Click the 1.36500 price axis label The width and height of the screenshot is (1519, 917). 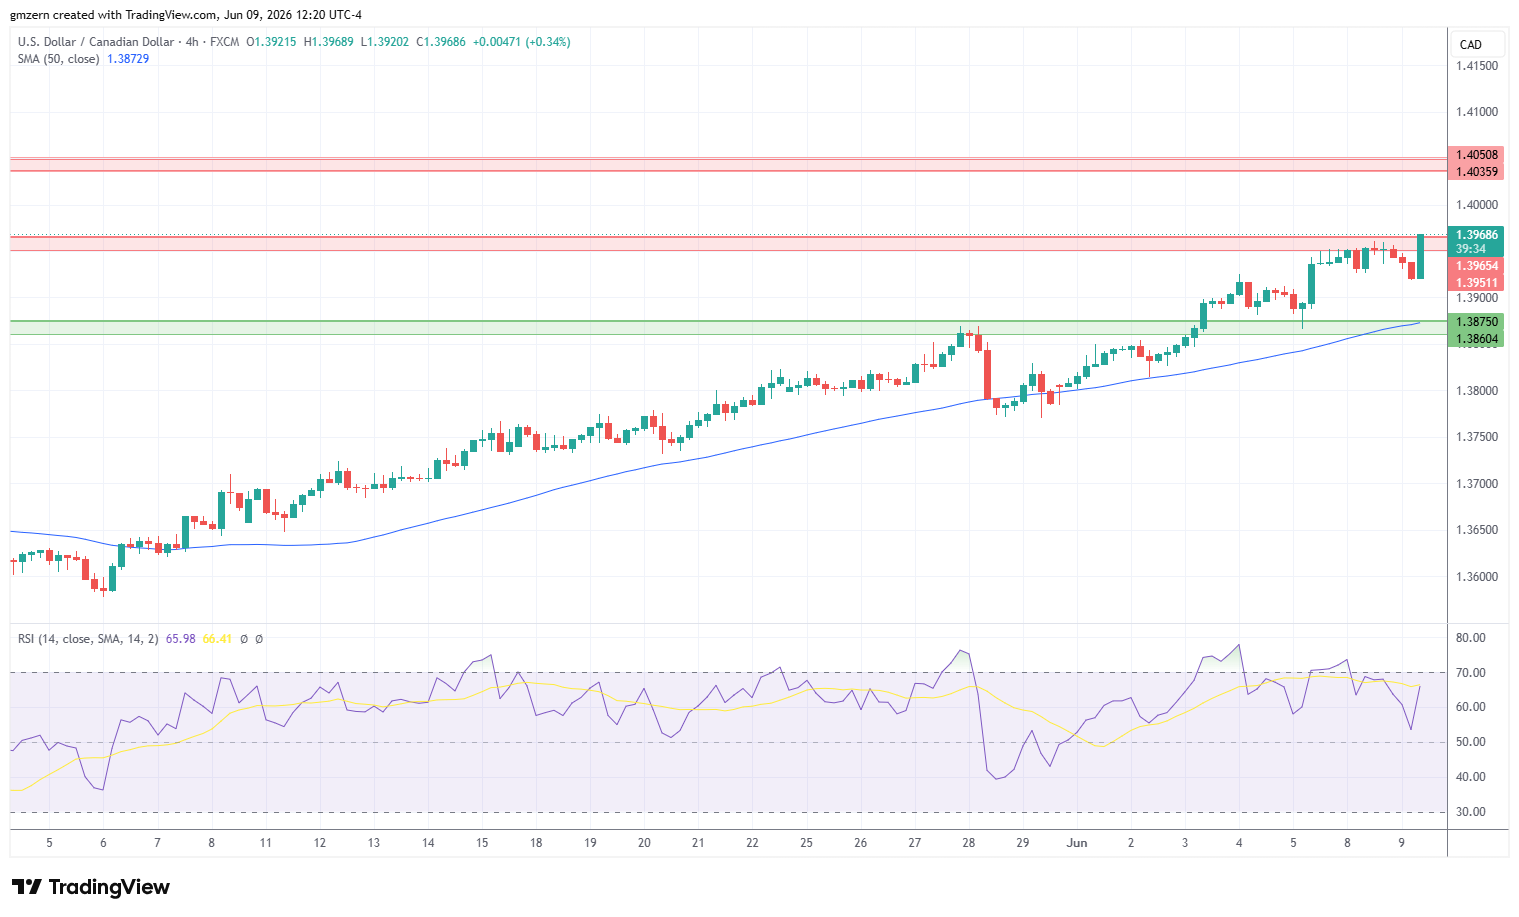tap(1477, 530)
